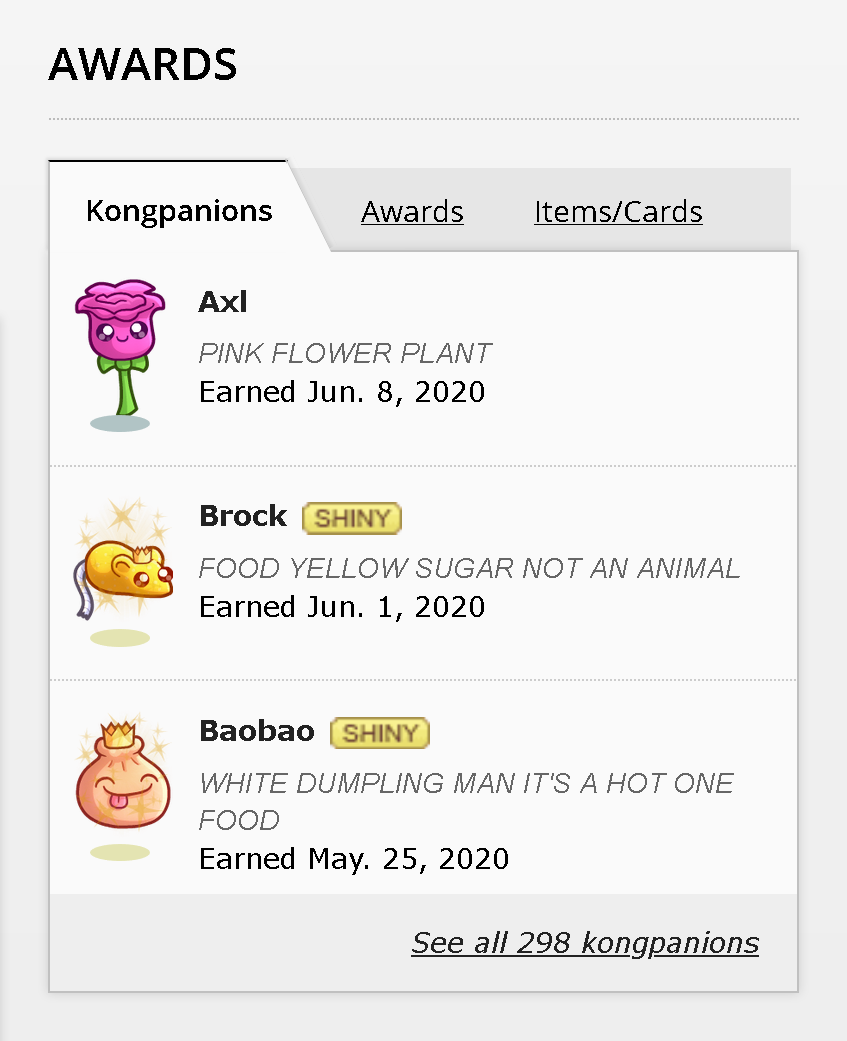Click Baobao's WHITE DUMPLING MAN description
Image resolution: width=847 pixels, height=1041 pixels.
point(466,783)
